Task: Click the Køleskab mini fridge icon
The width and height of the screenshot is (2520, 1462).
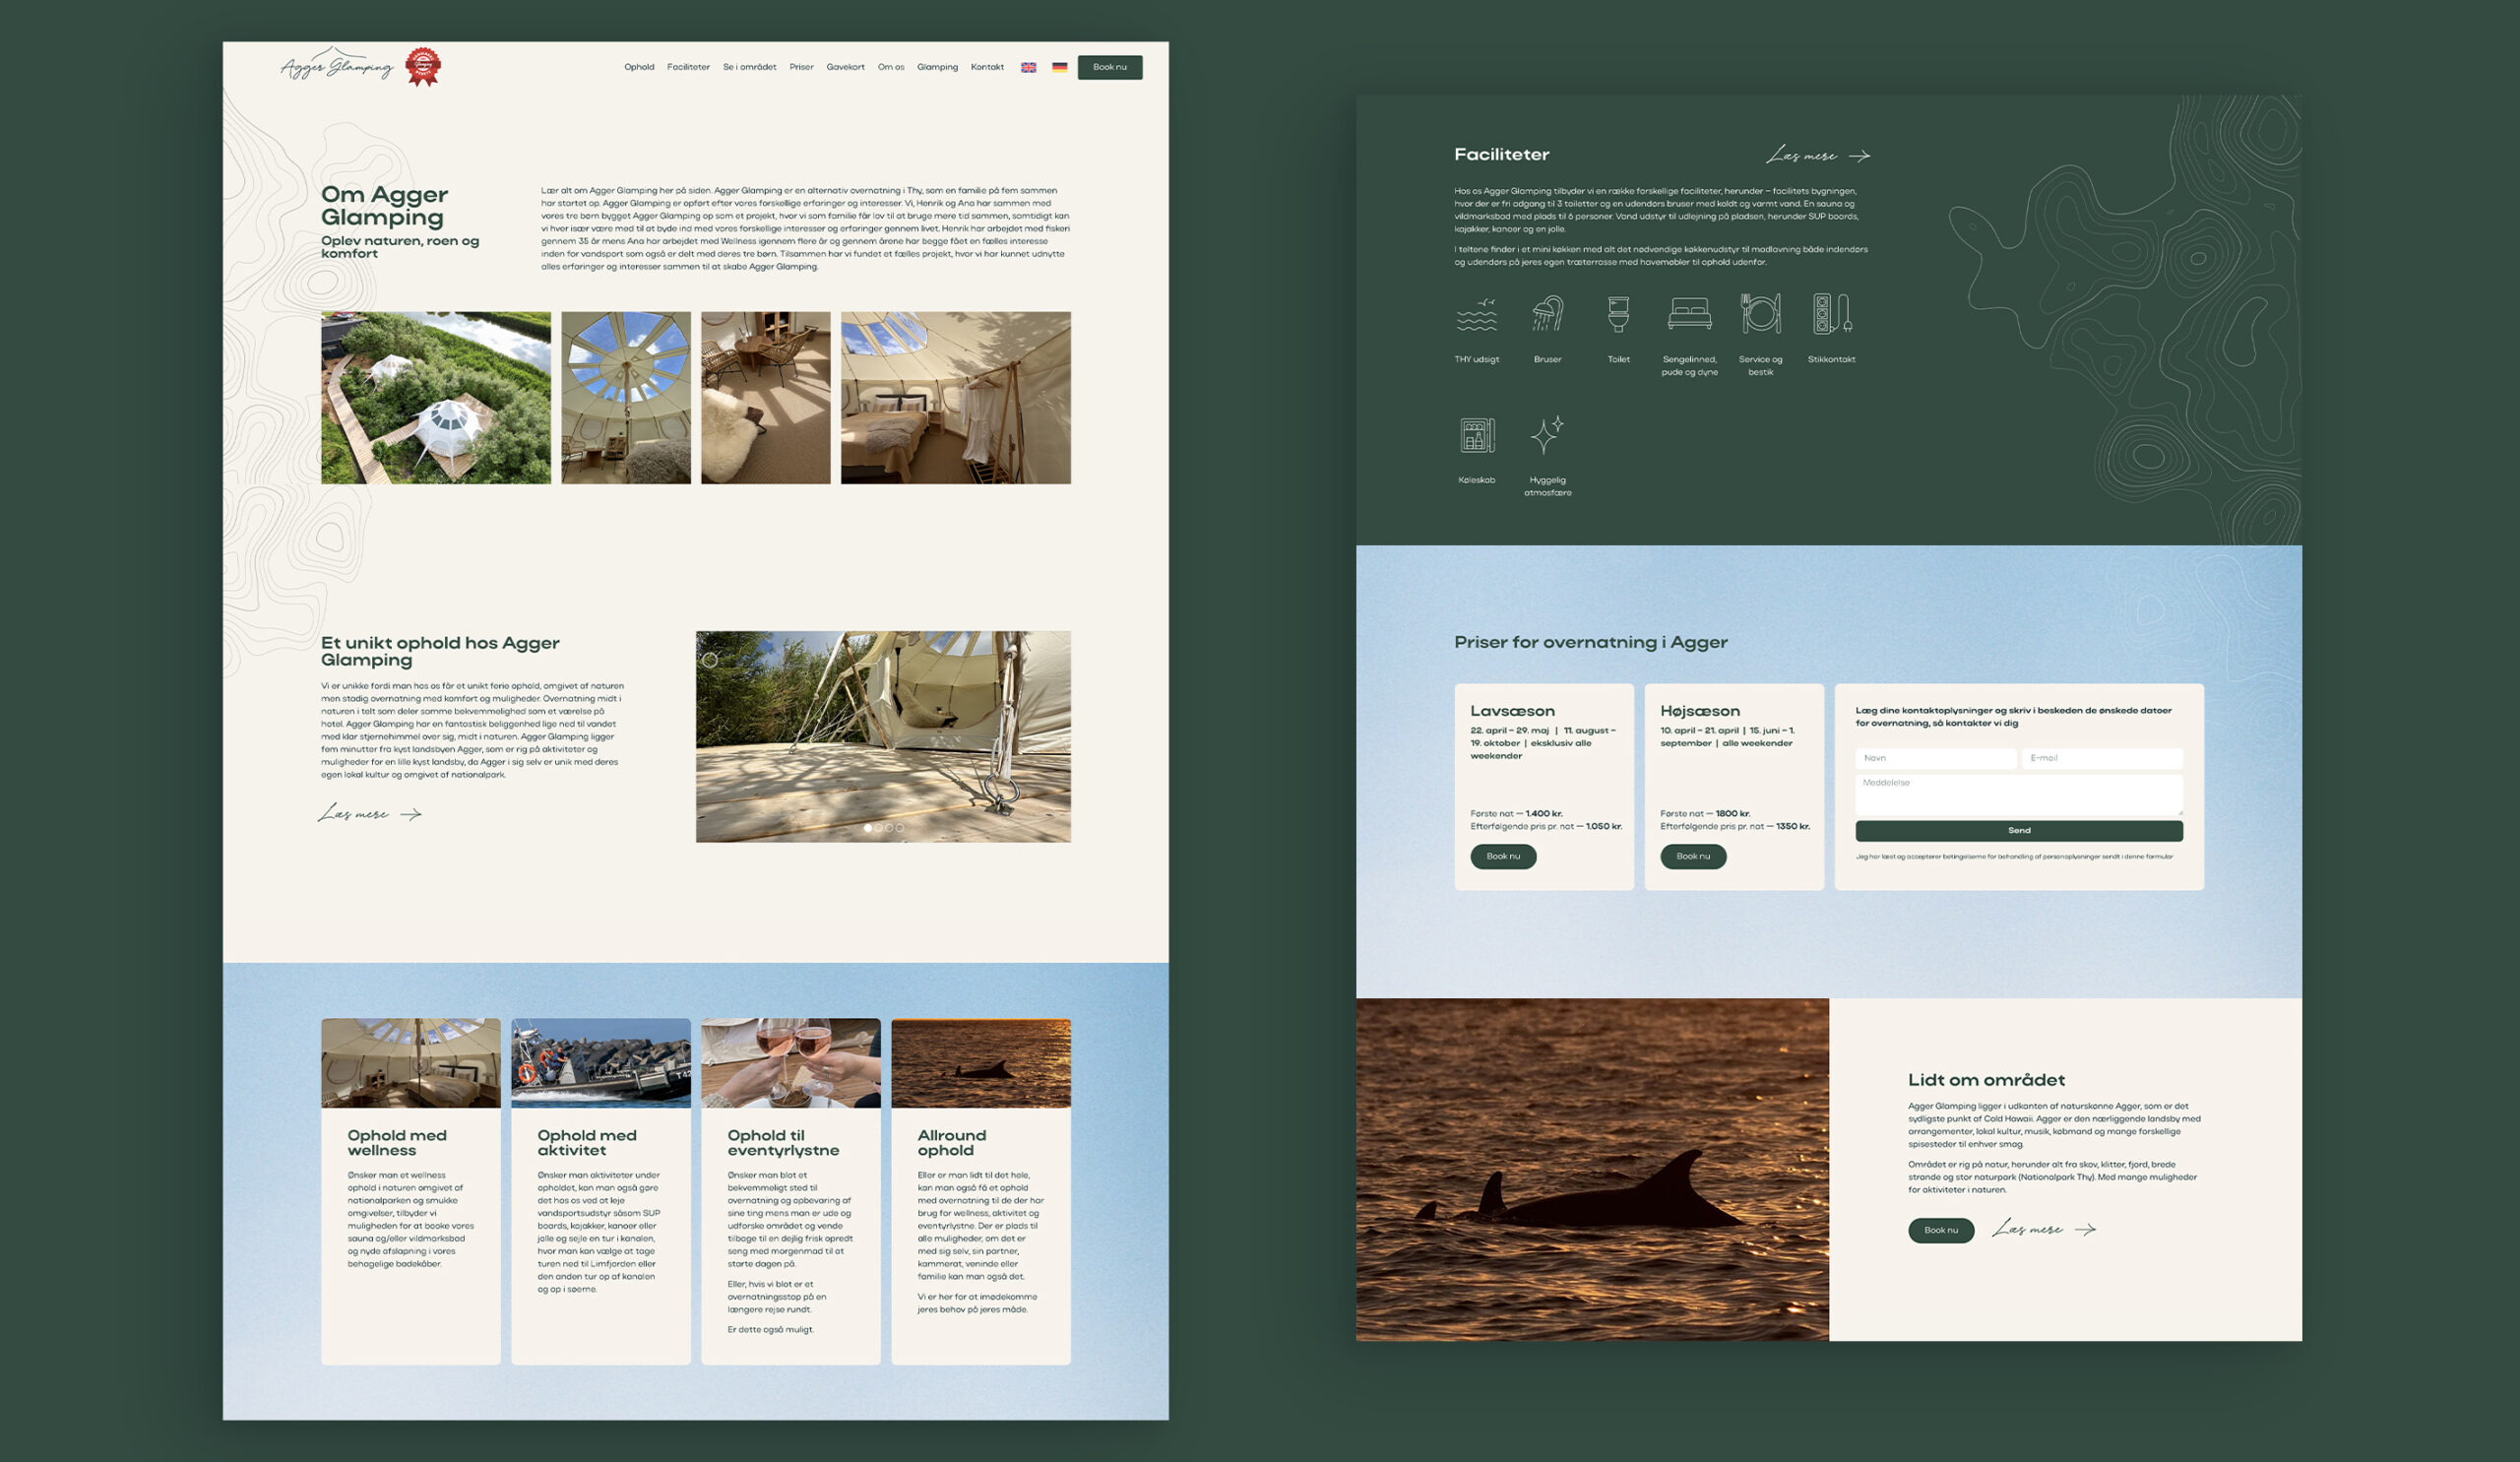Action: 1476,436
